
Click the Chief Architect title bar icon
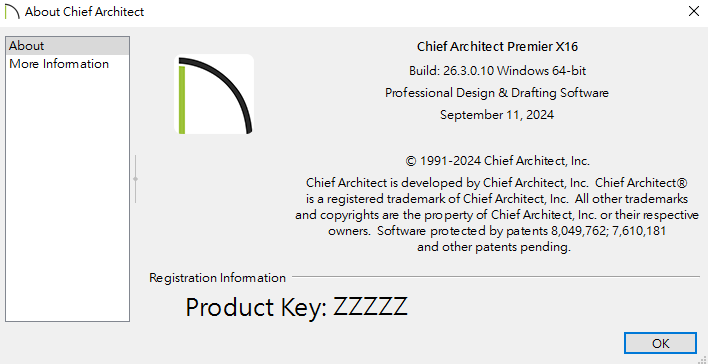point(12,11)
